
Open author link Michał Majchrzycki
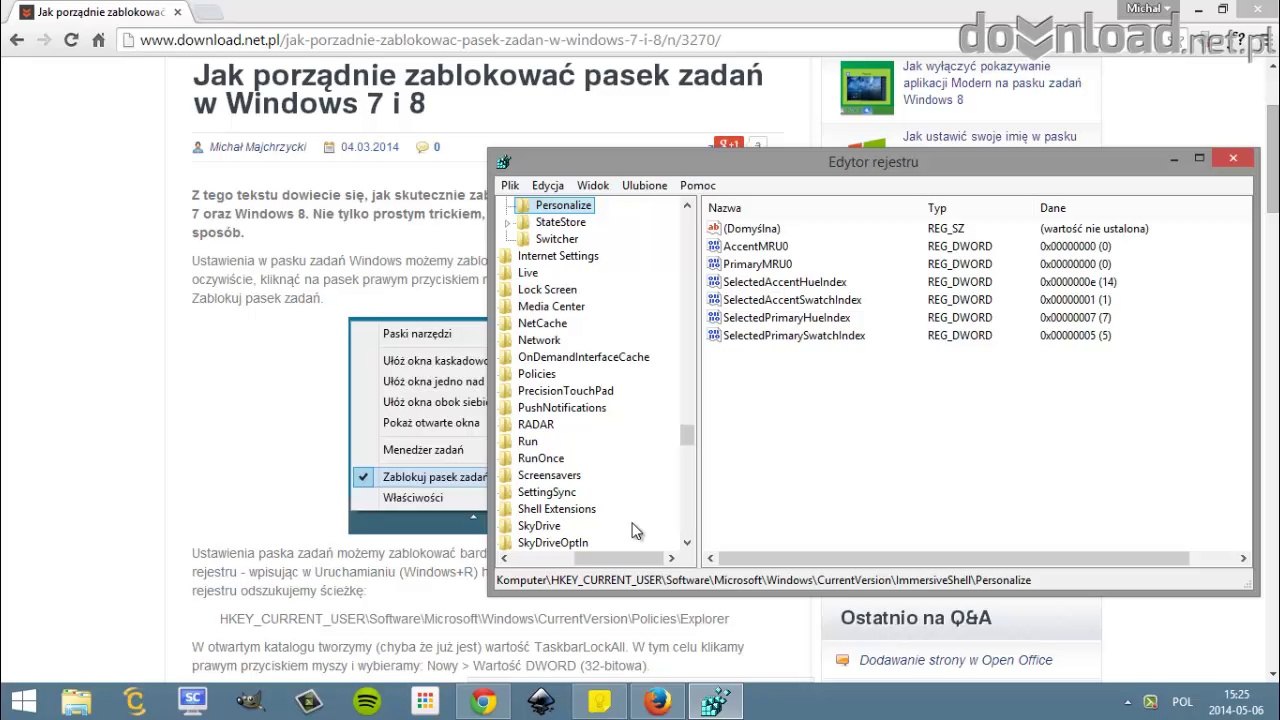pos(257,147)
